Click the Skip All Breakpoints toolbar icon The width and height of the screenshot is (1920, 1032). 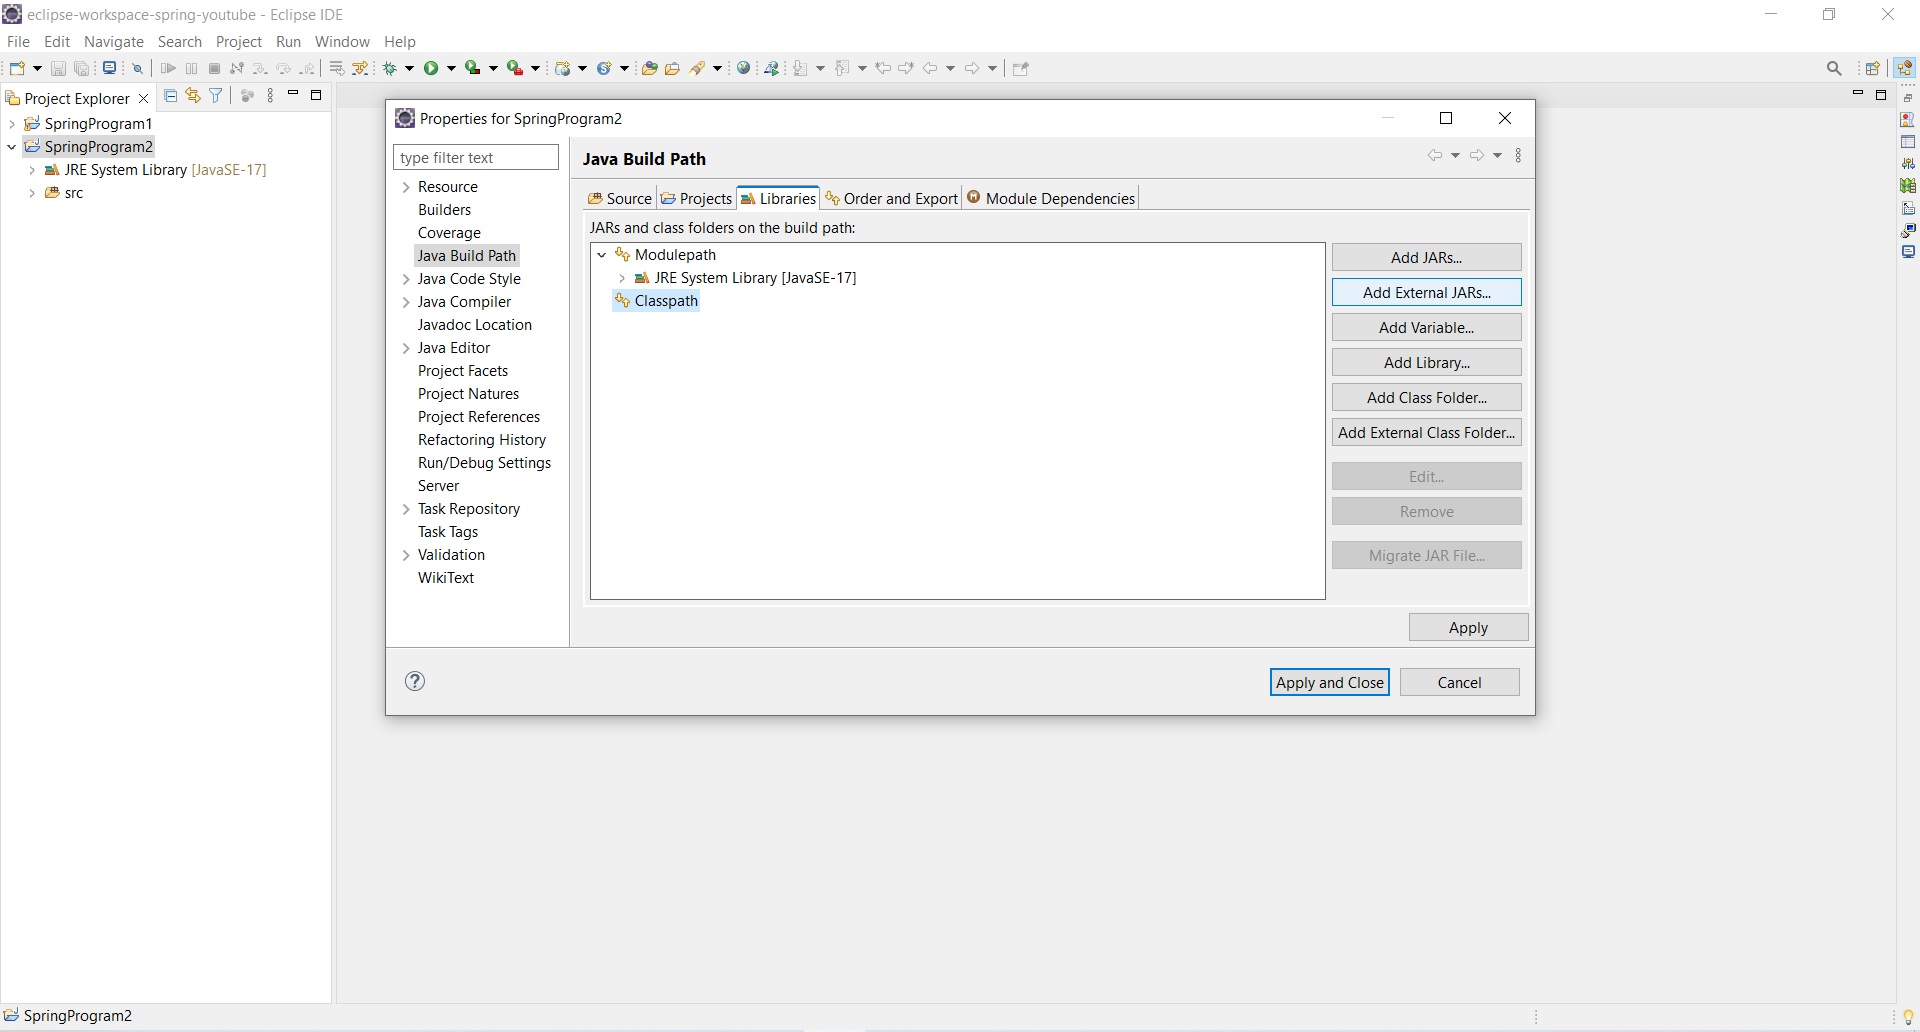click(x=138, y=68)
